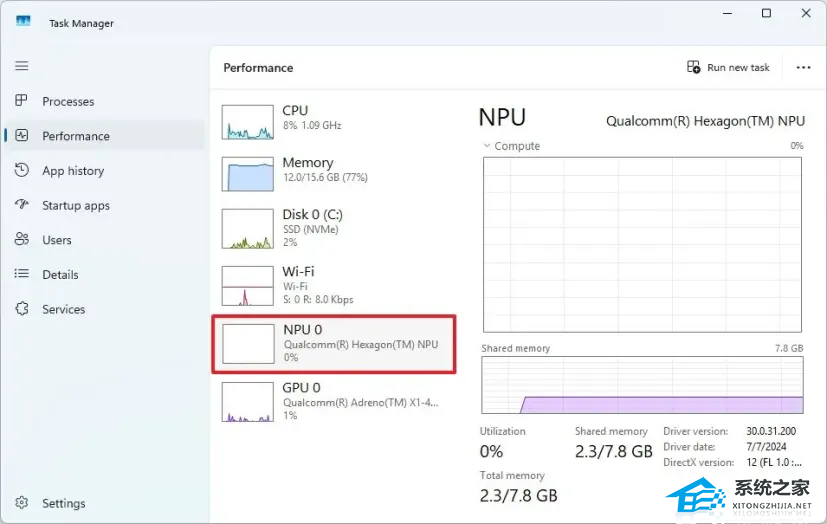Viewport: 827px width, 524px height.
Task: Maximize the Task Manager window
Action: coord(767,13)
